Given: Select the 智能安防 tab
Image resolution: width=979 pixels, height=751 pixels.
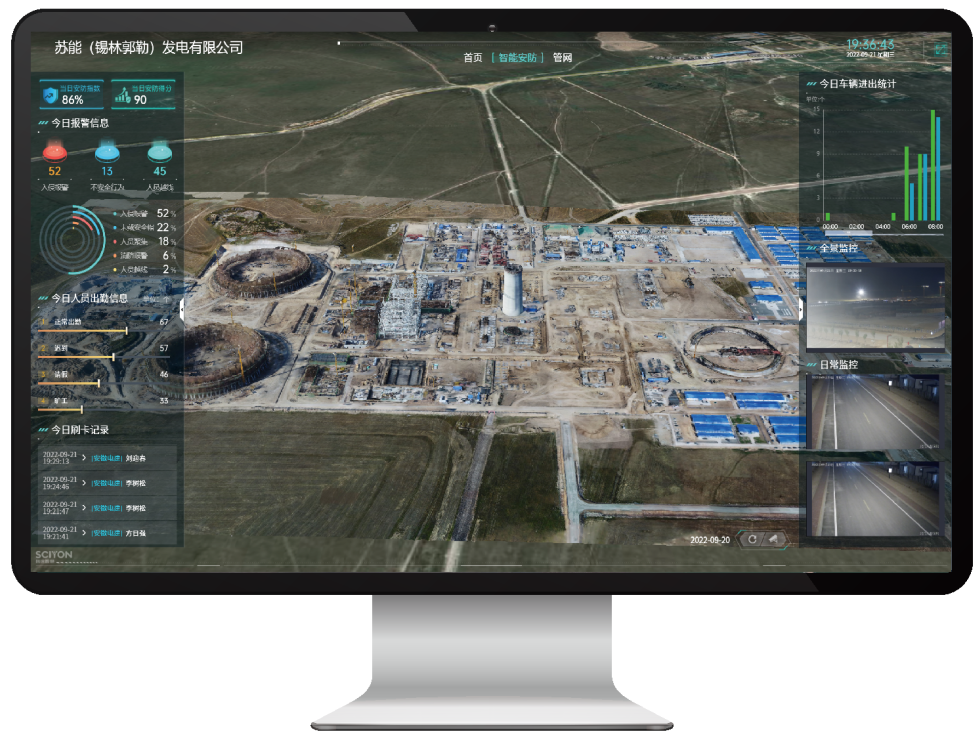Looking at the screenshot, I should point(517,58).
